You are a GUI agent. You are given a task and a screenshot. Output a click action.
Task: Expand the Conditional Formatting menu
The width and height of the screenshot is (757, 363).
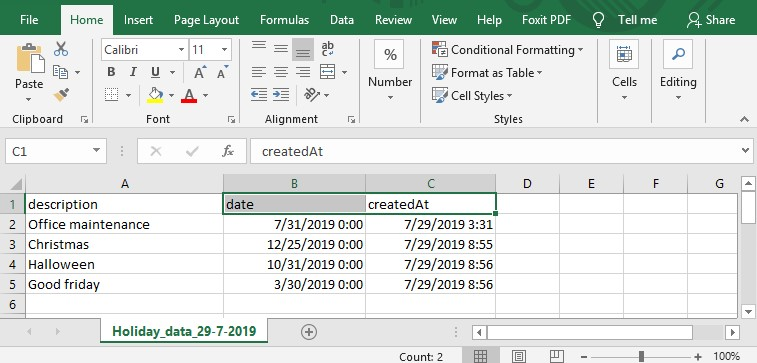[x=508, y=50]
